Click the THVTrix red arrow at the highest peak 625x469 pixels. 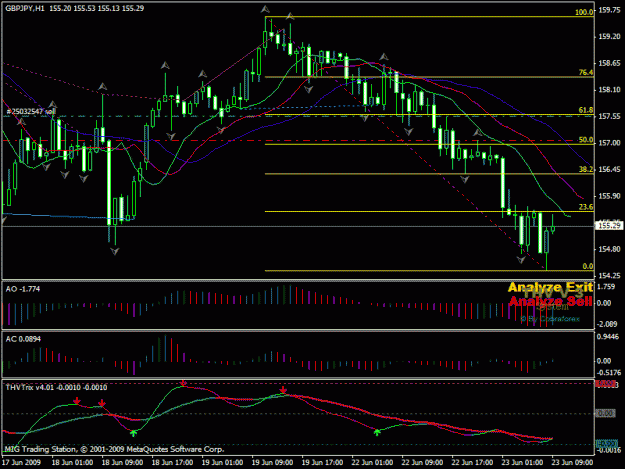tap(183, 383)
